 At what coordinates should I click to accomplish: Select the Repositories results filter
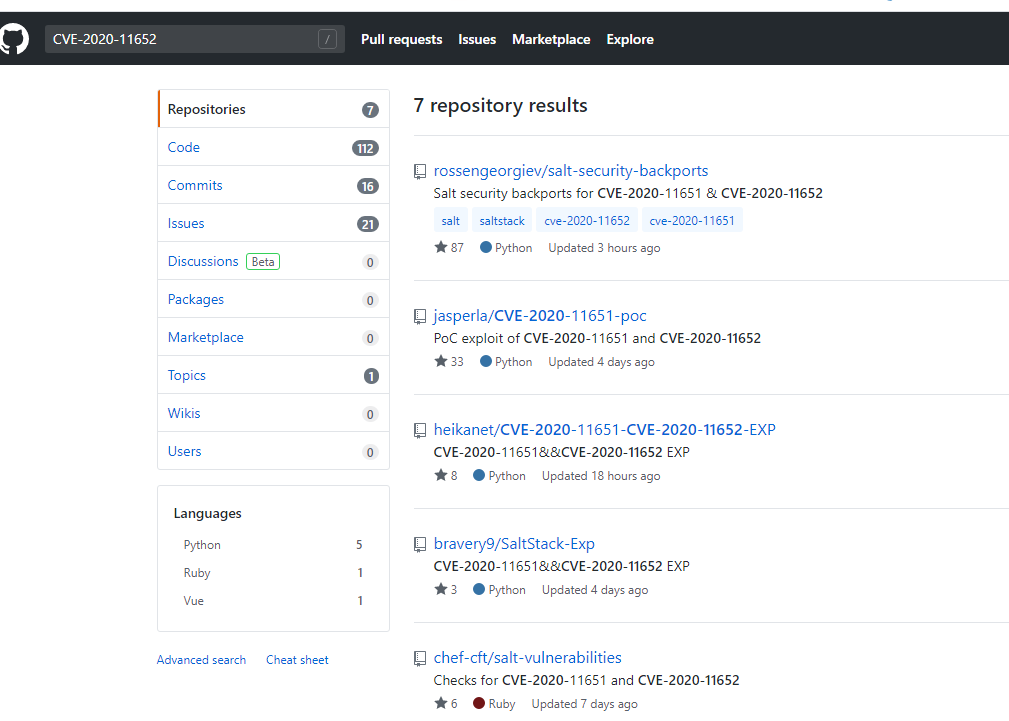[x=273, y=109]
